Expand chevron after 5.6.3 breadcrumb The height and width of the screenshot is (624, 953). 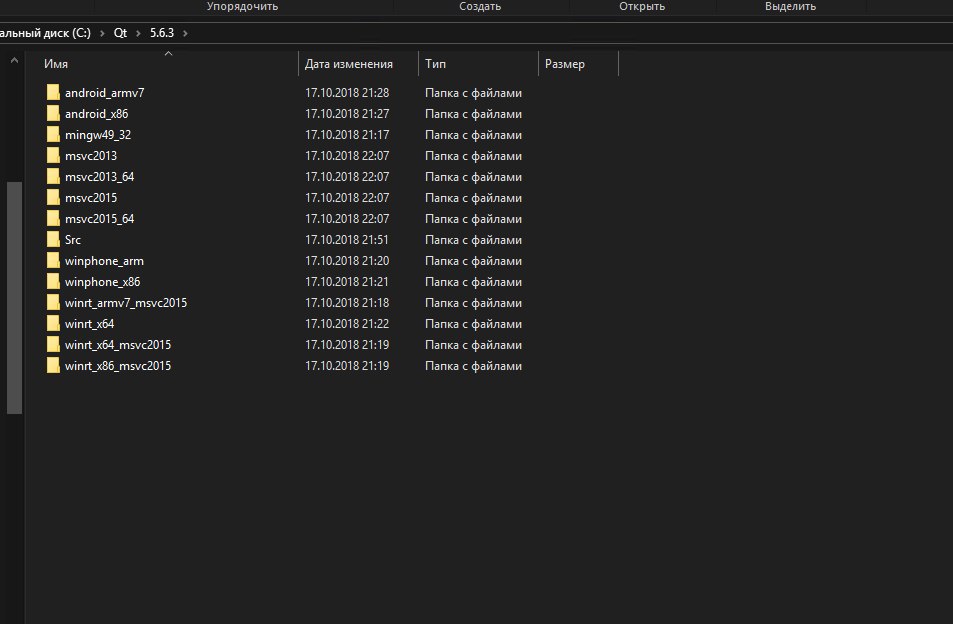tap(185, 33)
